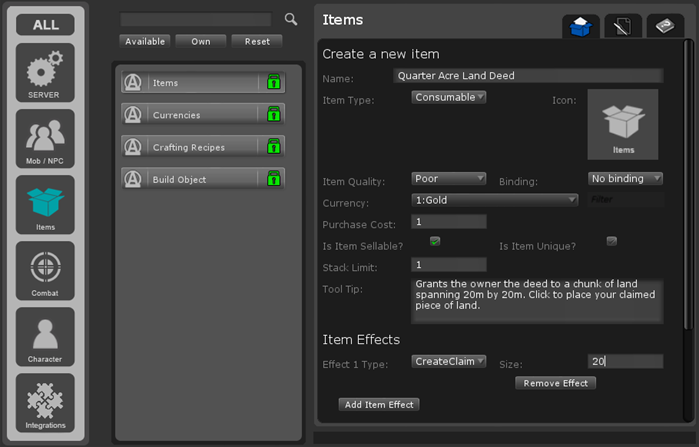The height and width of the screenshot is (447, 699).
Task: Toggle the Is Item Sellable checkbox
Action: (435, 242)
